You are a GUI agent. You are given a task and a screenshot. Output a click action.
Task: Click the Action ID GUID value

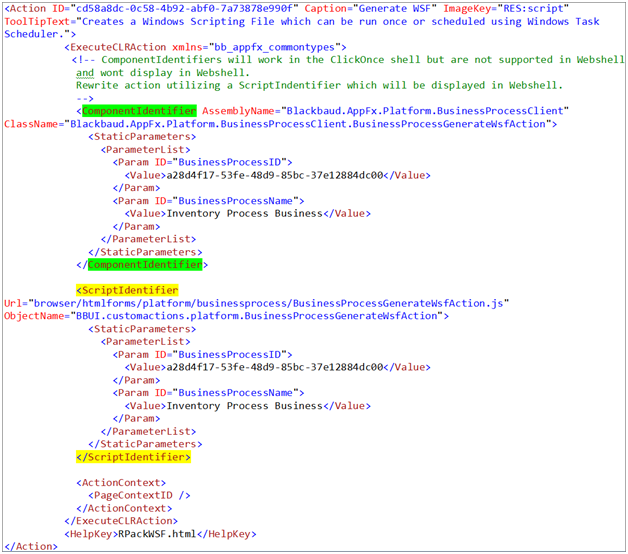(x=183, y=8)
